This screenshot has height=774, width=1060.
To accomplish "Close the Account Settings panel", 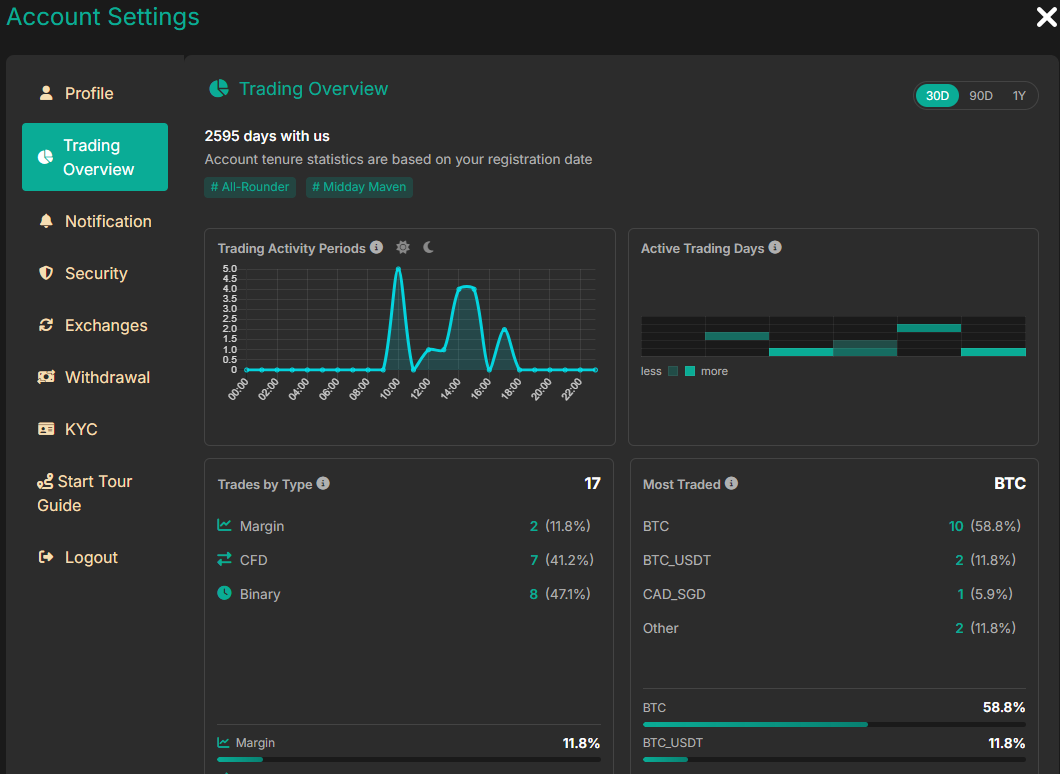I will (1046, 16).
